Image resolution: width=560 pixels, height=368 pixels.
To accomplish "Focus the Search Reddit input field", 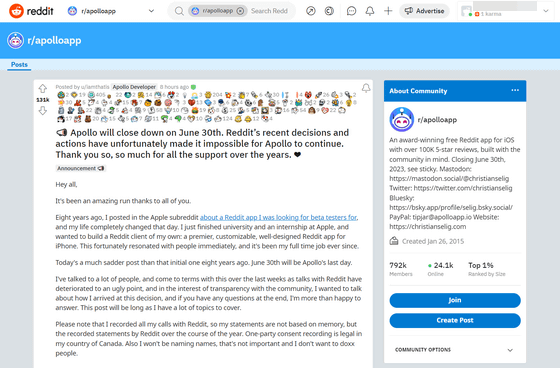I will tap(269, 11).
